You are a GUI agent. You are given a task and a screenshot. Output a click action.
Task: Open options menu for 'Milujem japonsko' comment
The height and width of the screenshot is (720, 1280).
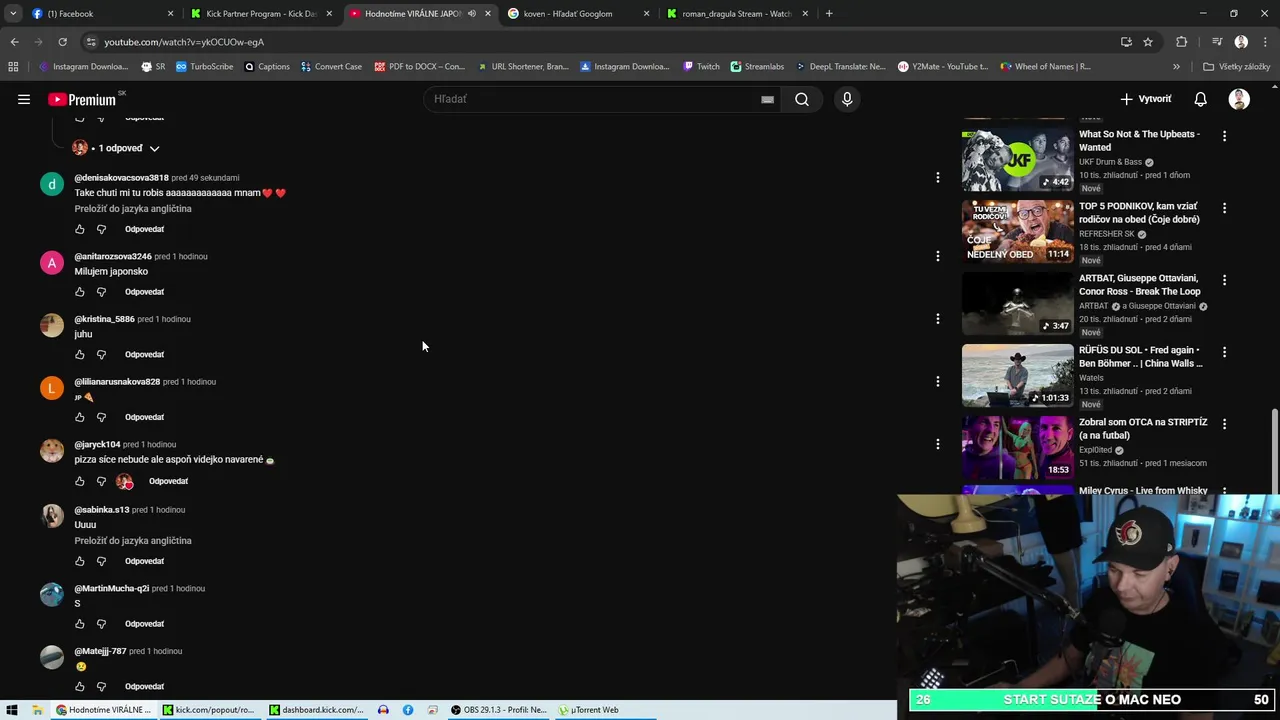click(937, 256)
